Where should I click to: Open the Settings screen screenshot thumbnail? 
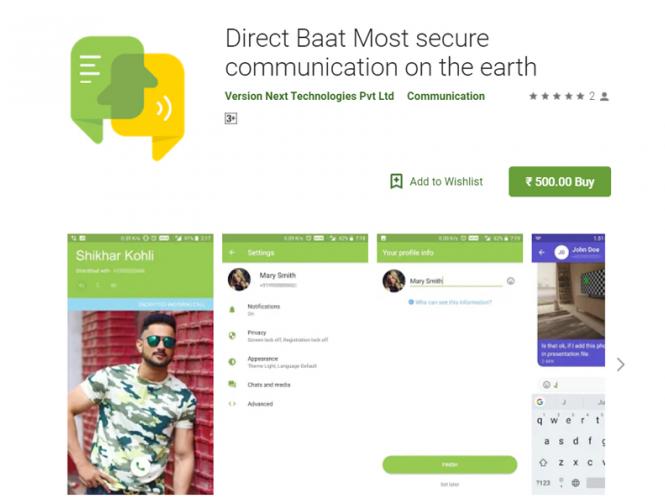[295, 364]
